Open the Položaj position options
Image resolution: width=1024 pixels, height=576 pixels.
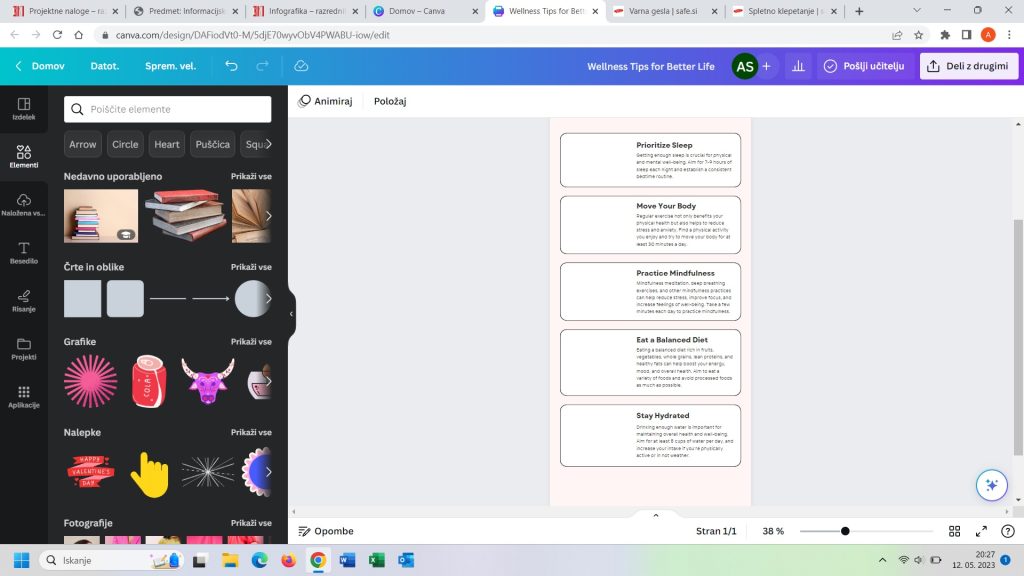point(390,101)
